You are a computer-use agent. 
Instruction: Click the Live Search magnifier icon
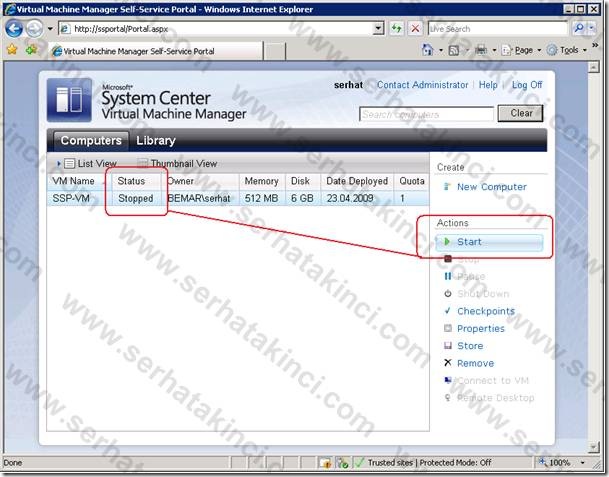(x=579, y=28)
